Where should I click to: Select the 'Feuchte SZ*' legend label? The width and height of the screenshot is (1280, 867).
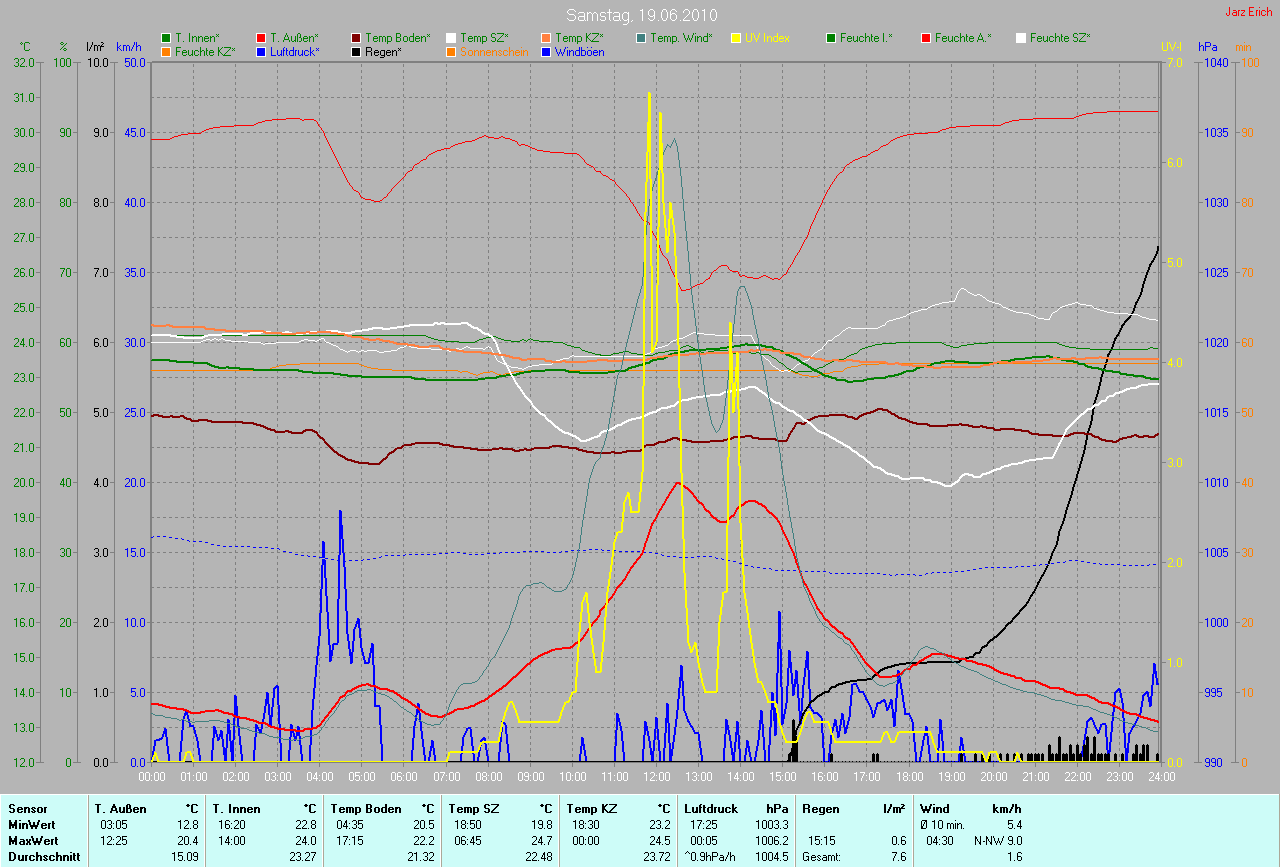(1060, 38)
